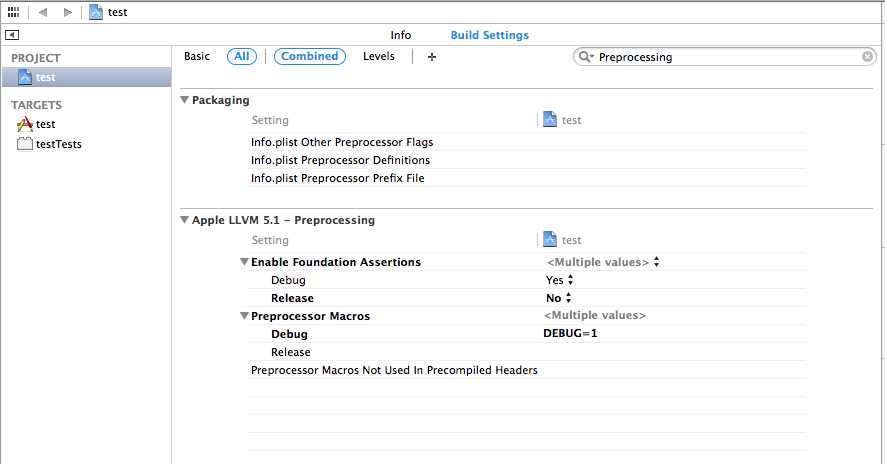Select Preprocessor Macros Release row
The width and height of the screenshot is (885, 464).
point(528,352)
